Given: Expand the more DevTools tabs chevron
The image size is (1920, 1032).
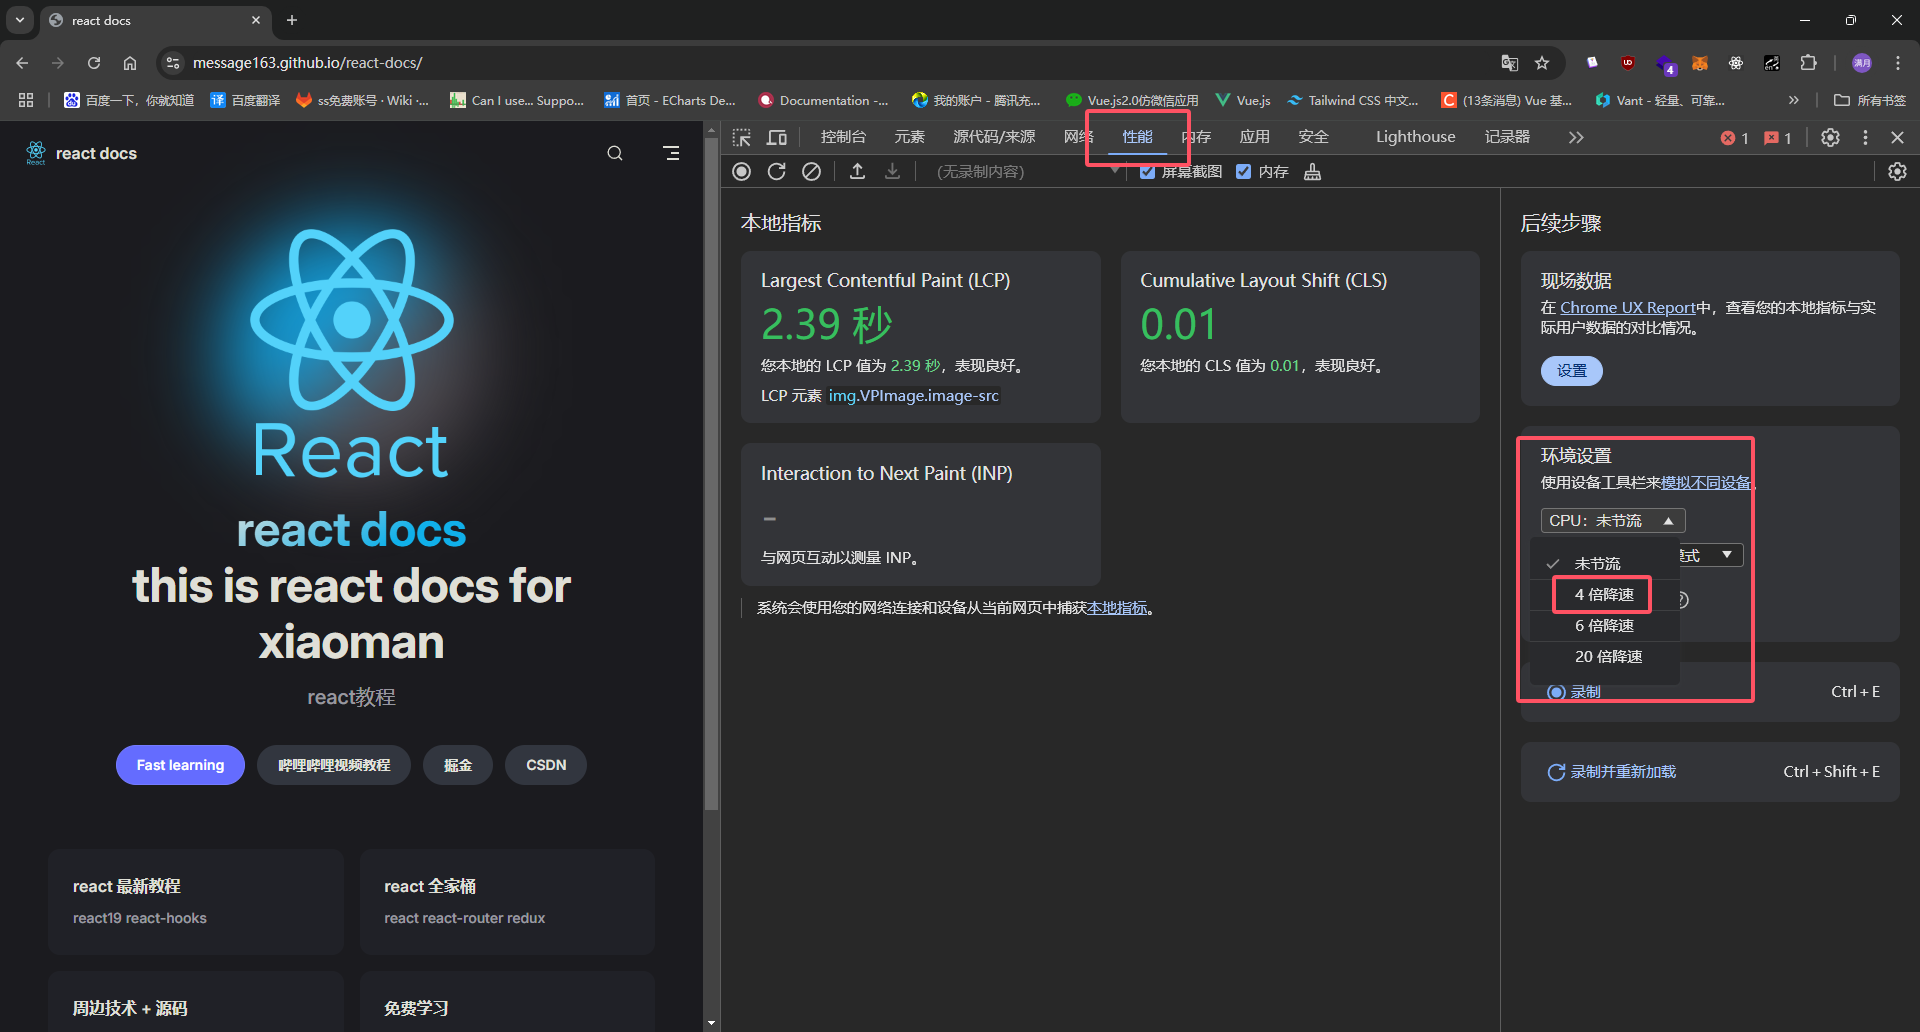Looking at the screenshot, I should (1576, 137).
